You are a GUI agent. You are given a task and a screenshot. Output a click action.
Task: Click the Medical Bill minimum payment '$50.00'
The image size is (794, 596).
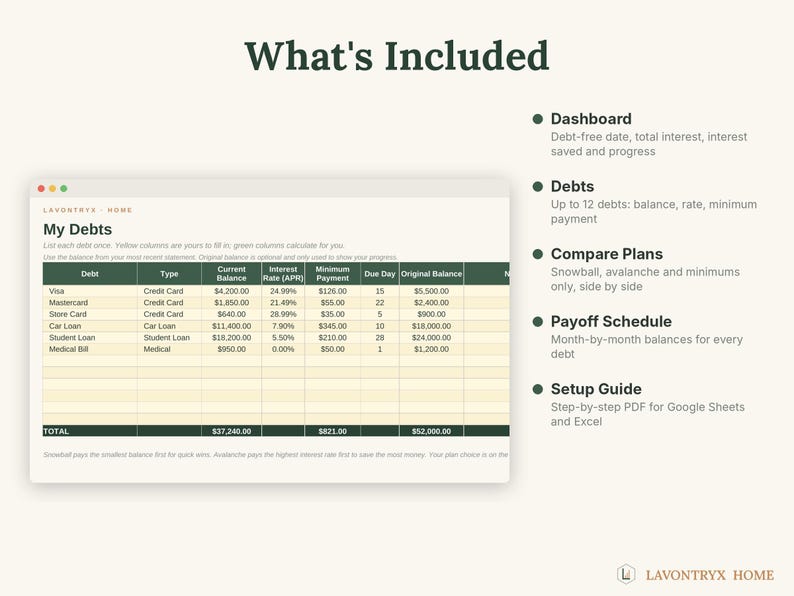pos(332,349)
